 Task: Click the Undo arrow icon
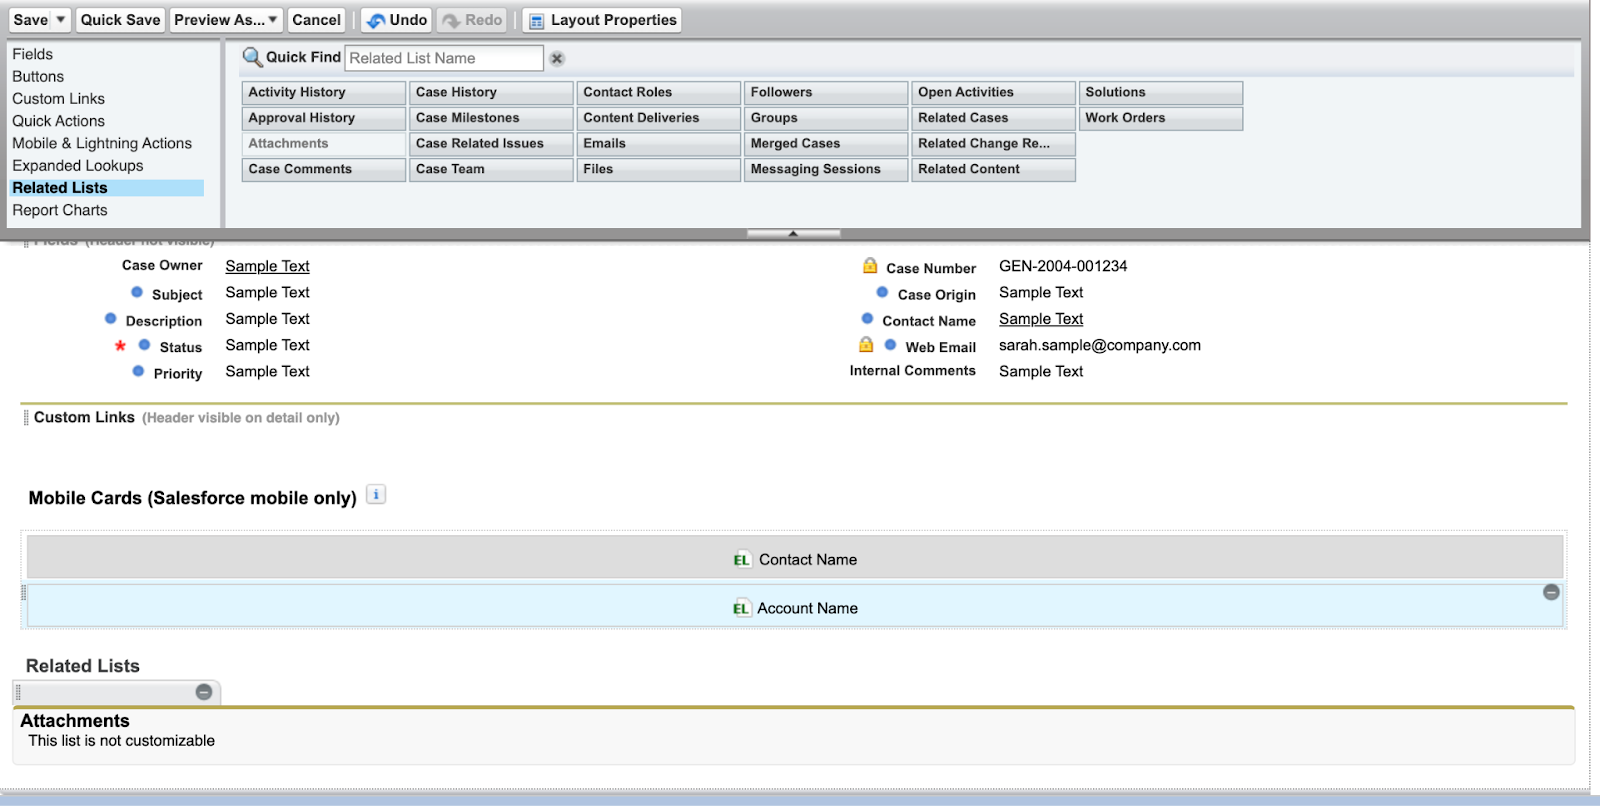click(376, 21)
